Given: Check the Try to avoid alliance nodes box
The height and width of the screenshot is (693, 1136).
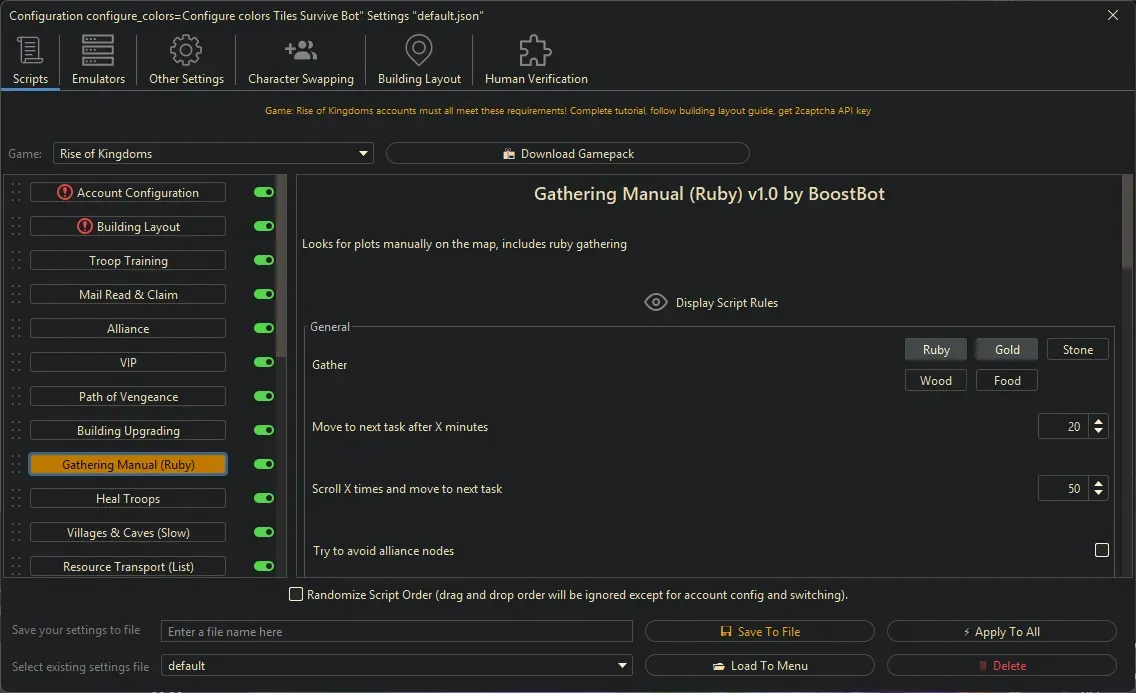Looking at the screenshot, I should [x=1102, y=550].
